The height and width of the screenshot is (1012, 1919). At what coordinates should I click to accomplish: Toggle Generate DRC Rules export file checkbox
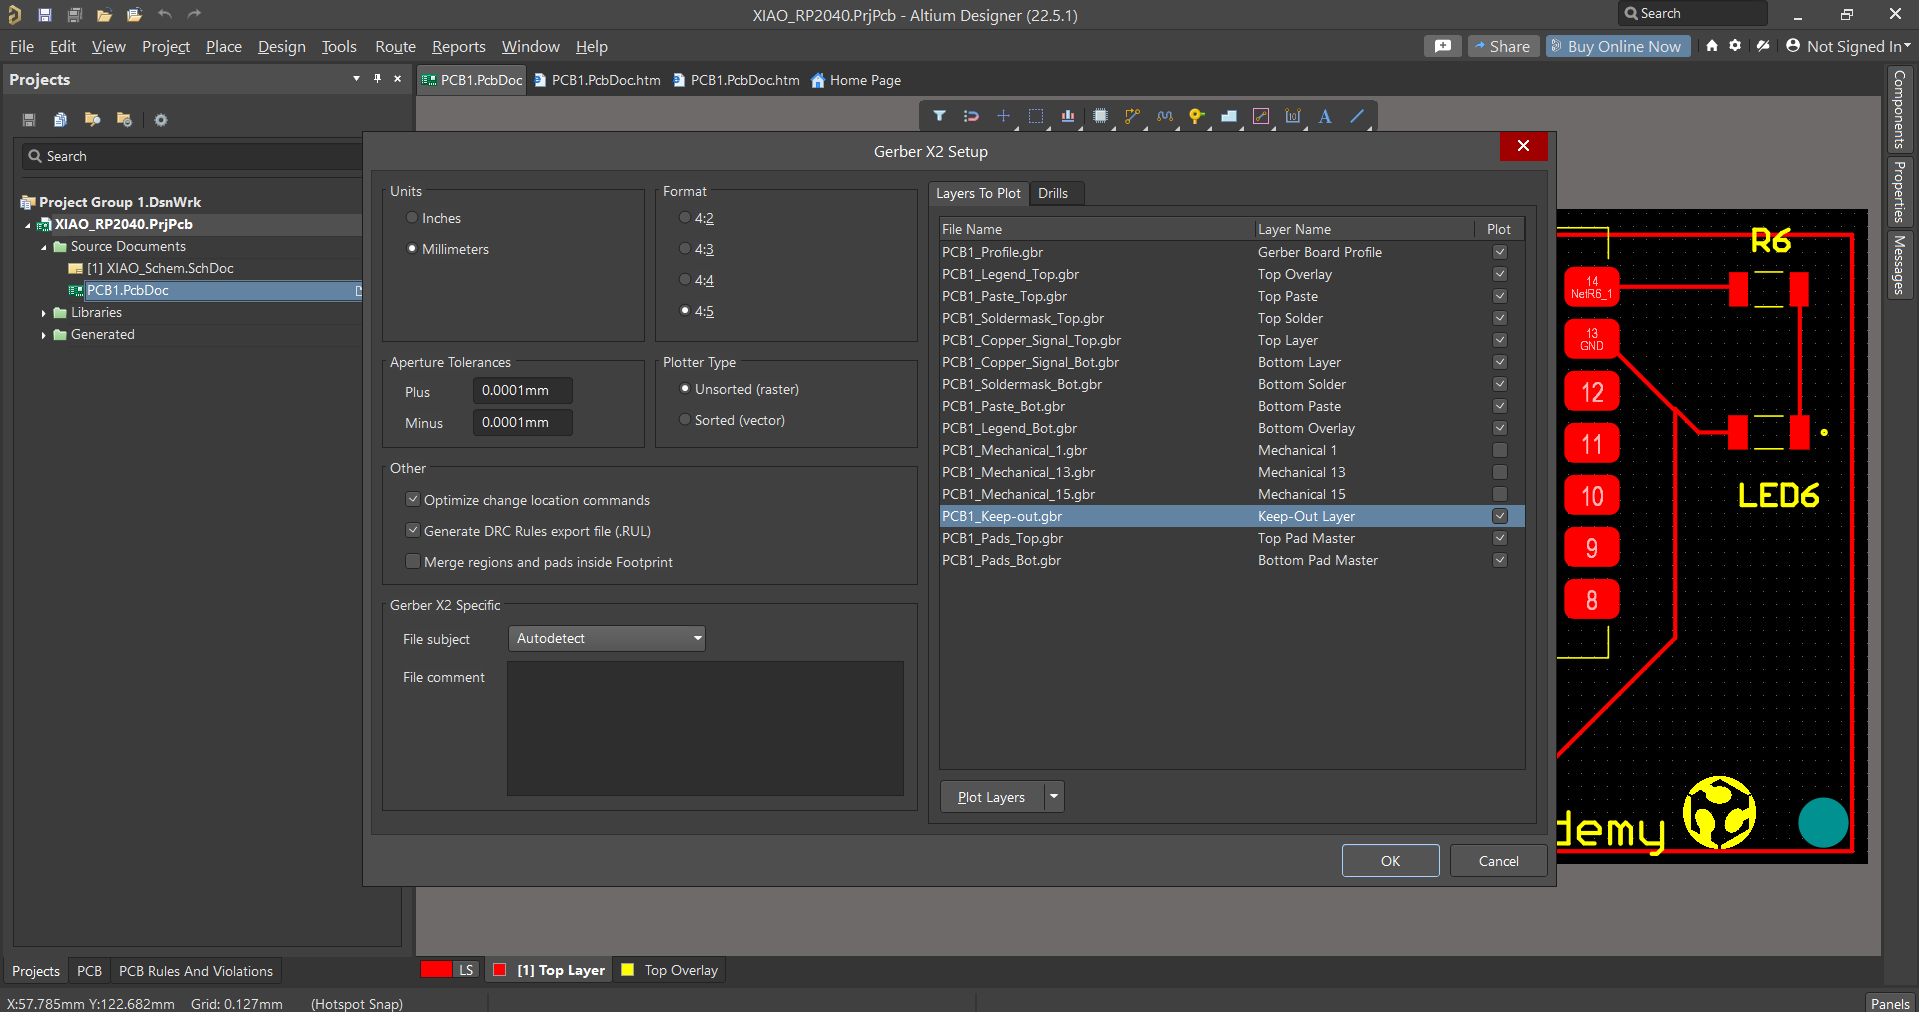coord(413,531)
